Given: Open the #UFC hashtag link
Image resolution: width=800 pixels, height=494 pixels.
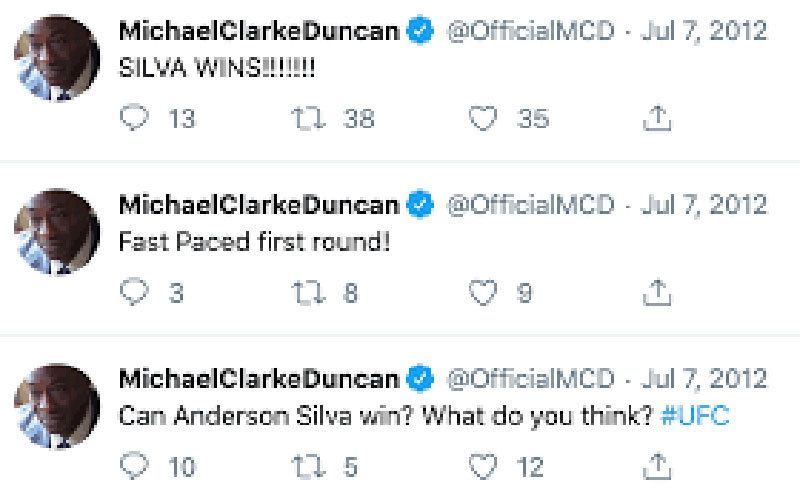Looking at the screenshot, I should tap(696, 416).
